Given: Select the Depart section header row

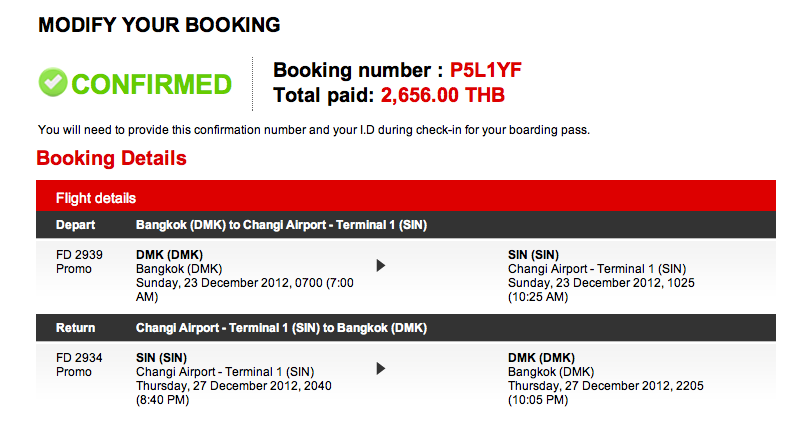Looking at the screenshot, I should point(406,225).
